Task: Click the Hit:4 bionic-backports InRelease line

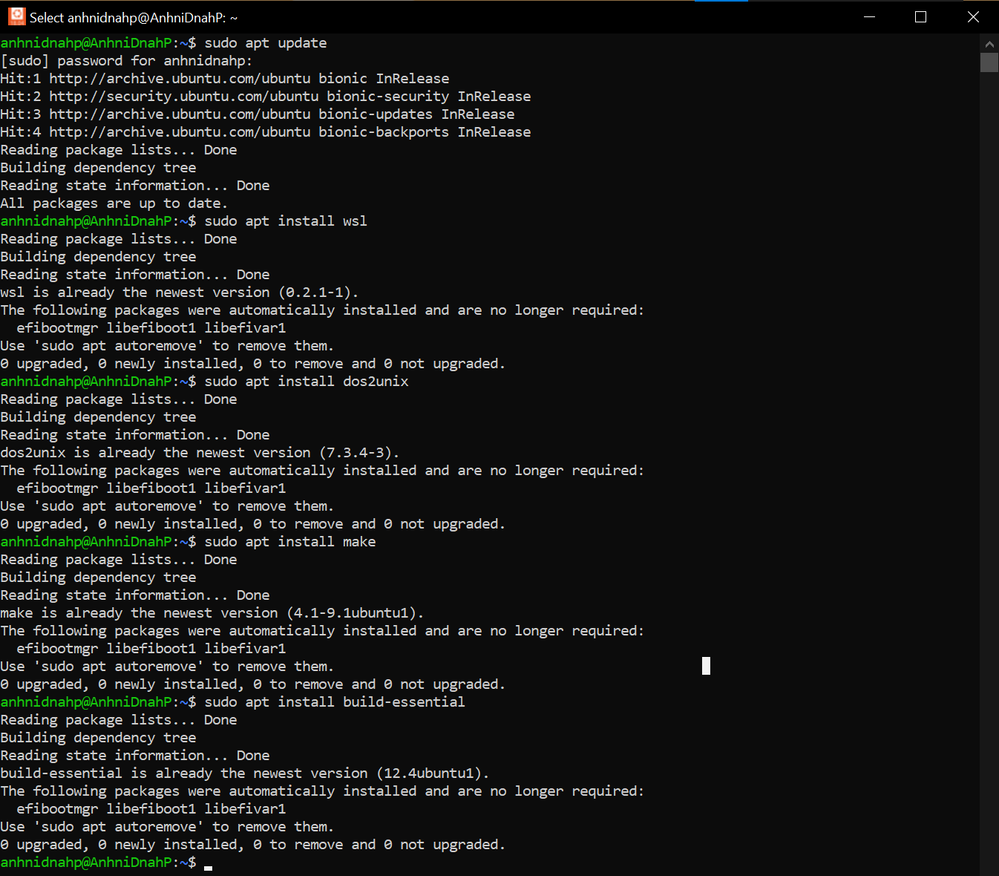Action: [265, 133]
